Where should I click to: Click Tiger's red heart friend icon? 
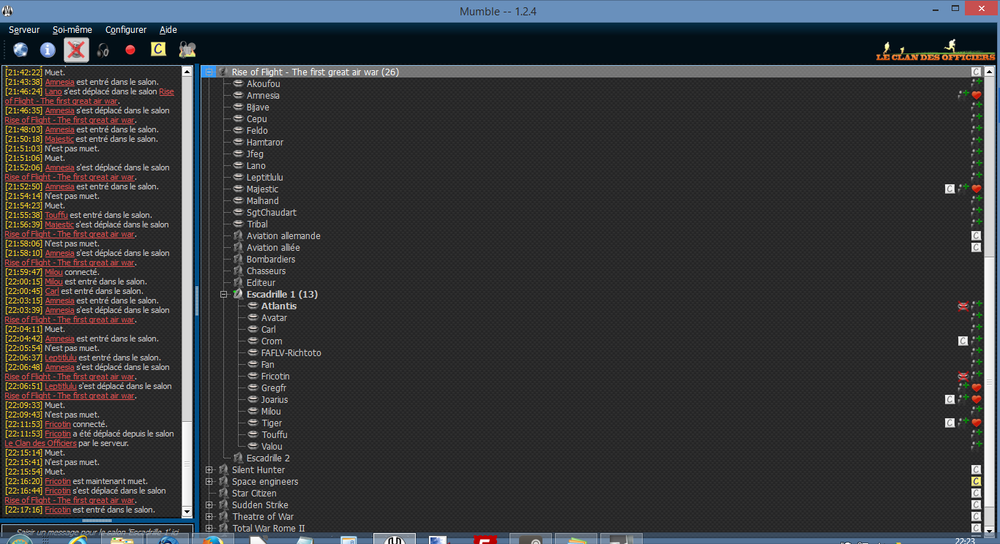coord(976,423)
